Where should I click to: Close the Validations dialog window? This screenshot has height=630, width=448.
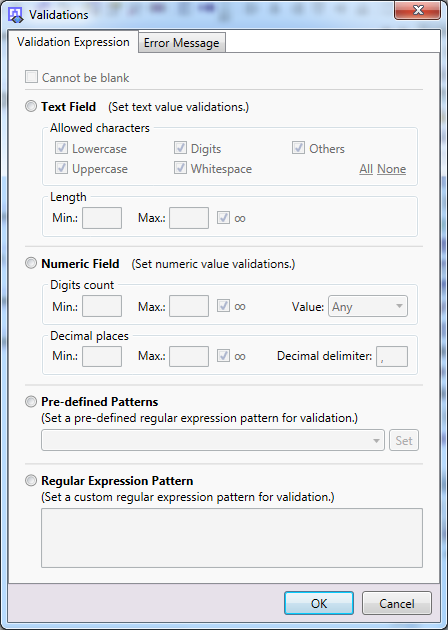click(417, 10)
